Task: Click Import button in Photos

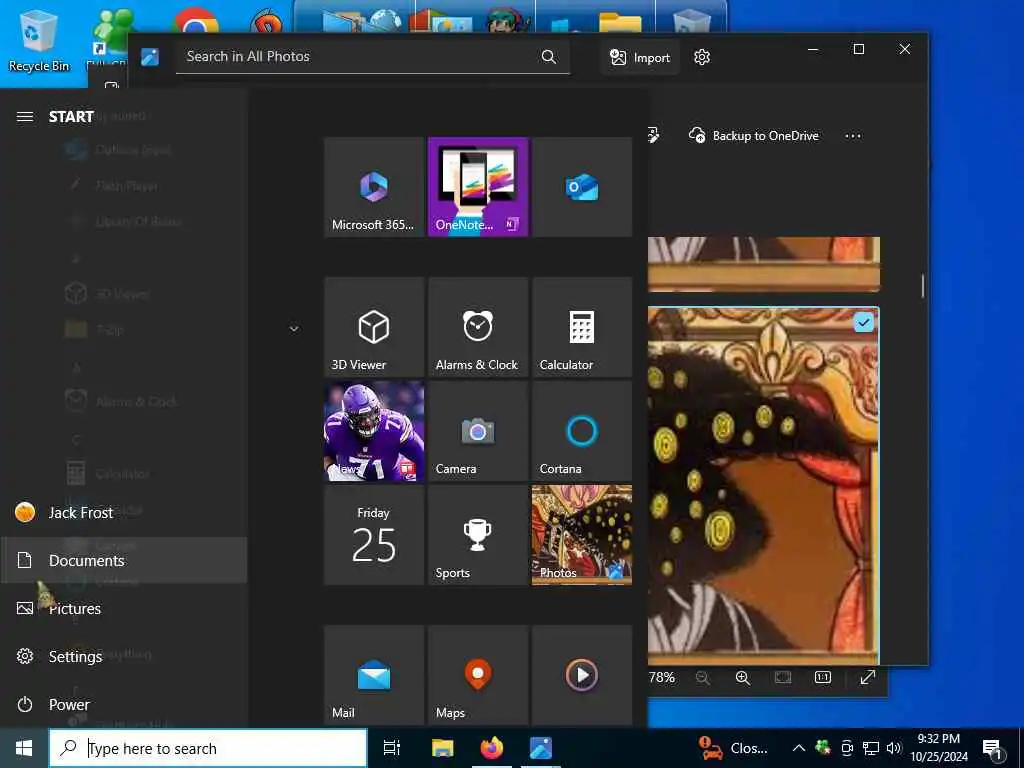Action: coord(640,57)
